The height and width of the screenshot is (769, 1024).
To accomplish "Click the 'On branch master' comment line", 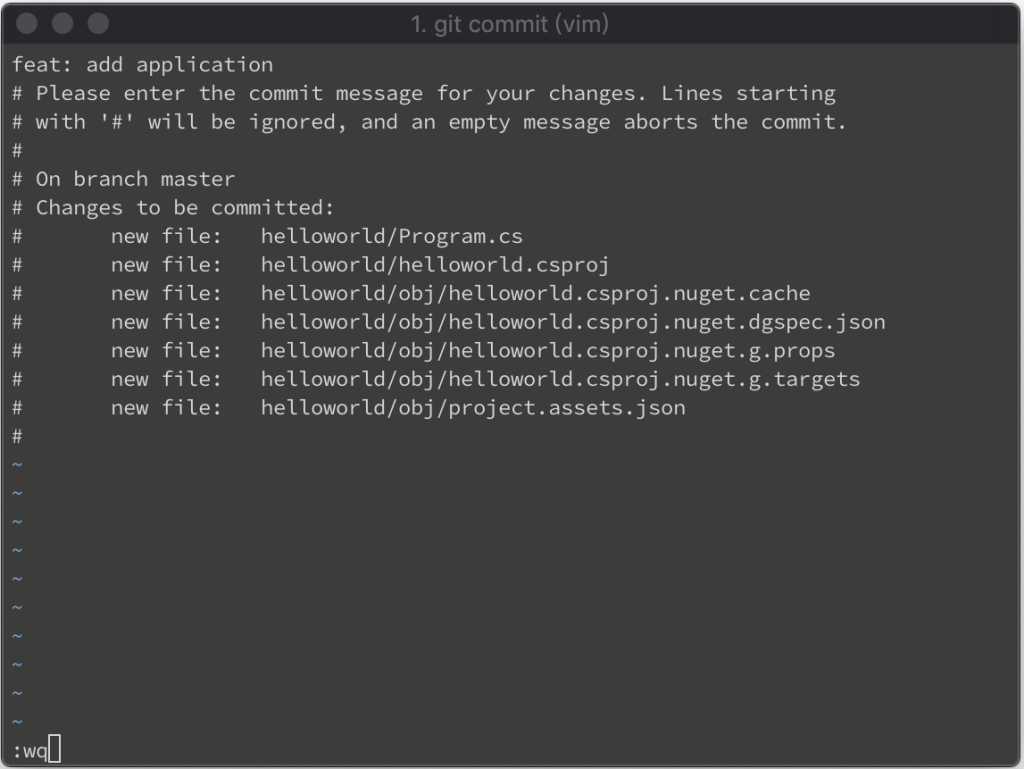I will point(123,179).
